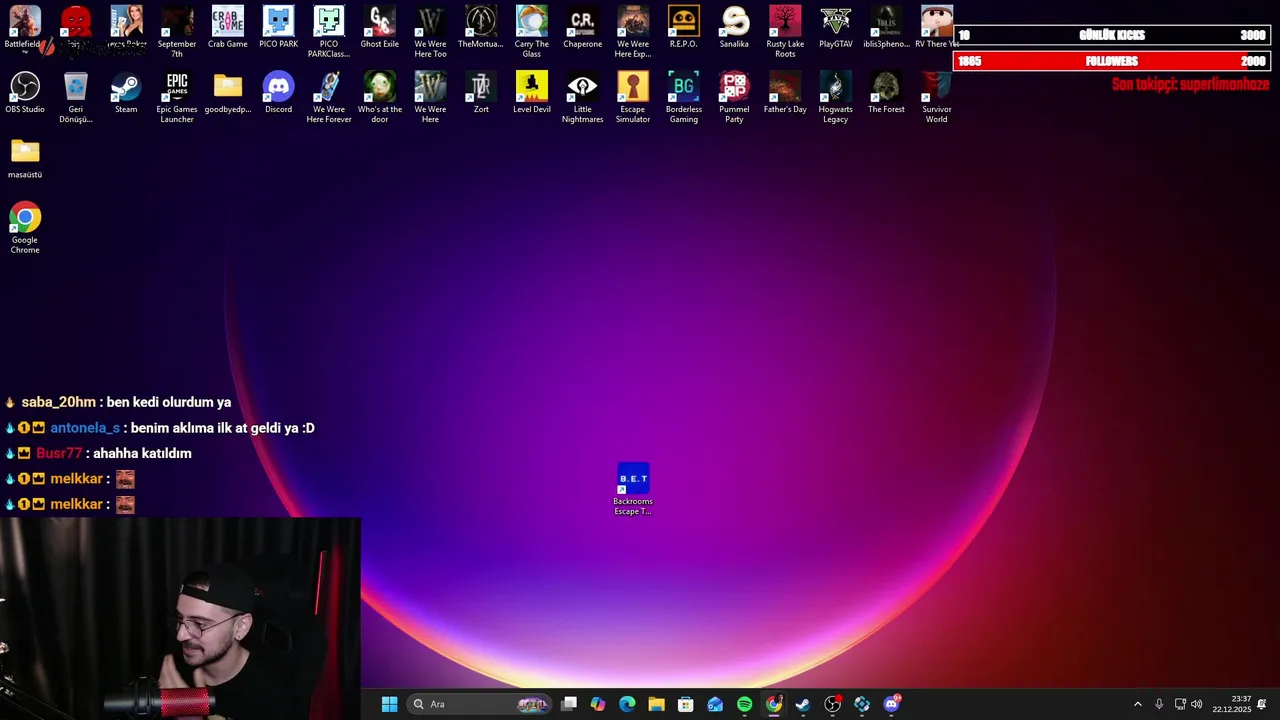Open the goodbyedp folder
This screenshot has height=720, width=1280.
pyautogui.click(x=228, y=92)
